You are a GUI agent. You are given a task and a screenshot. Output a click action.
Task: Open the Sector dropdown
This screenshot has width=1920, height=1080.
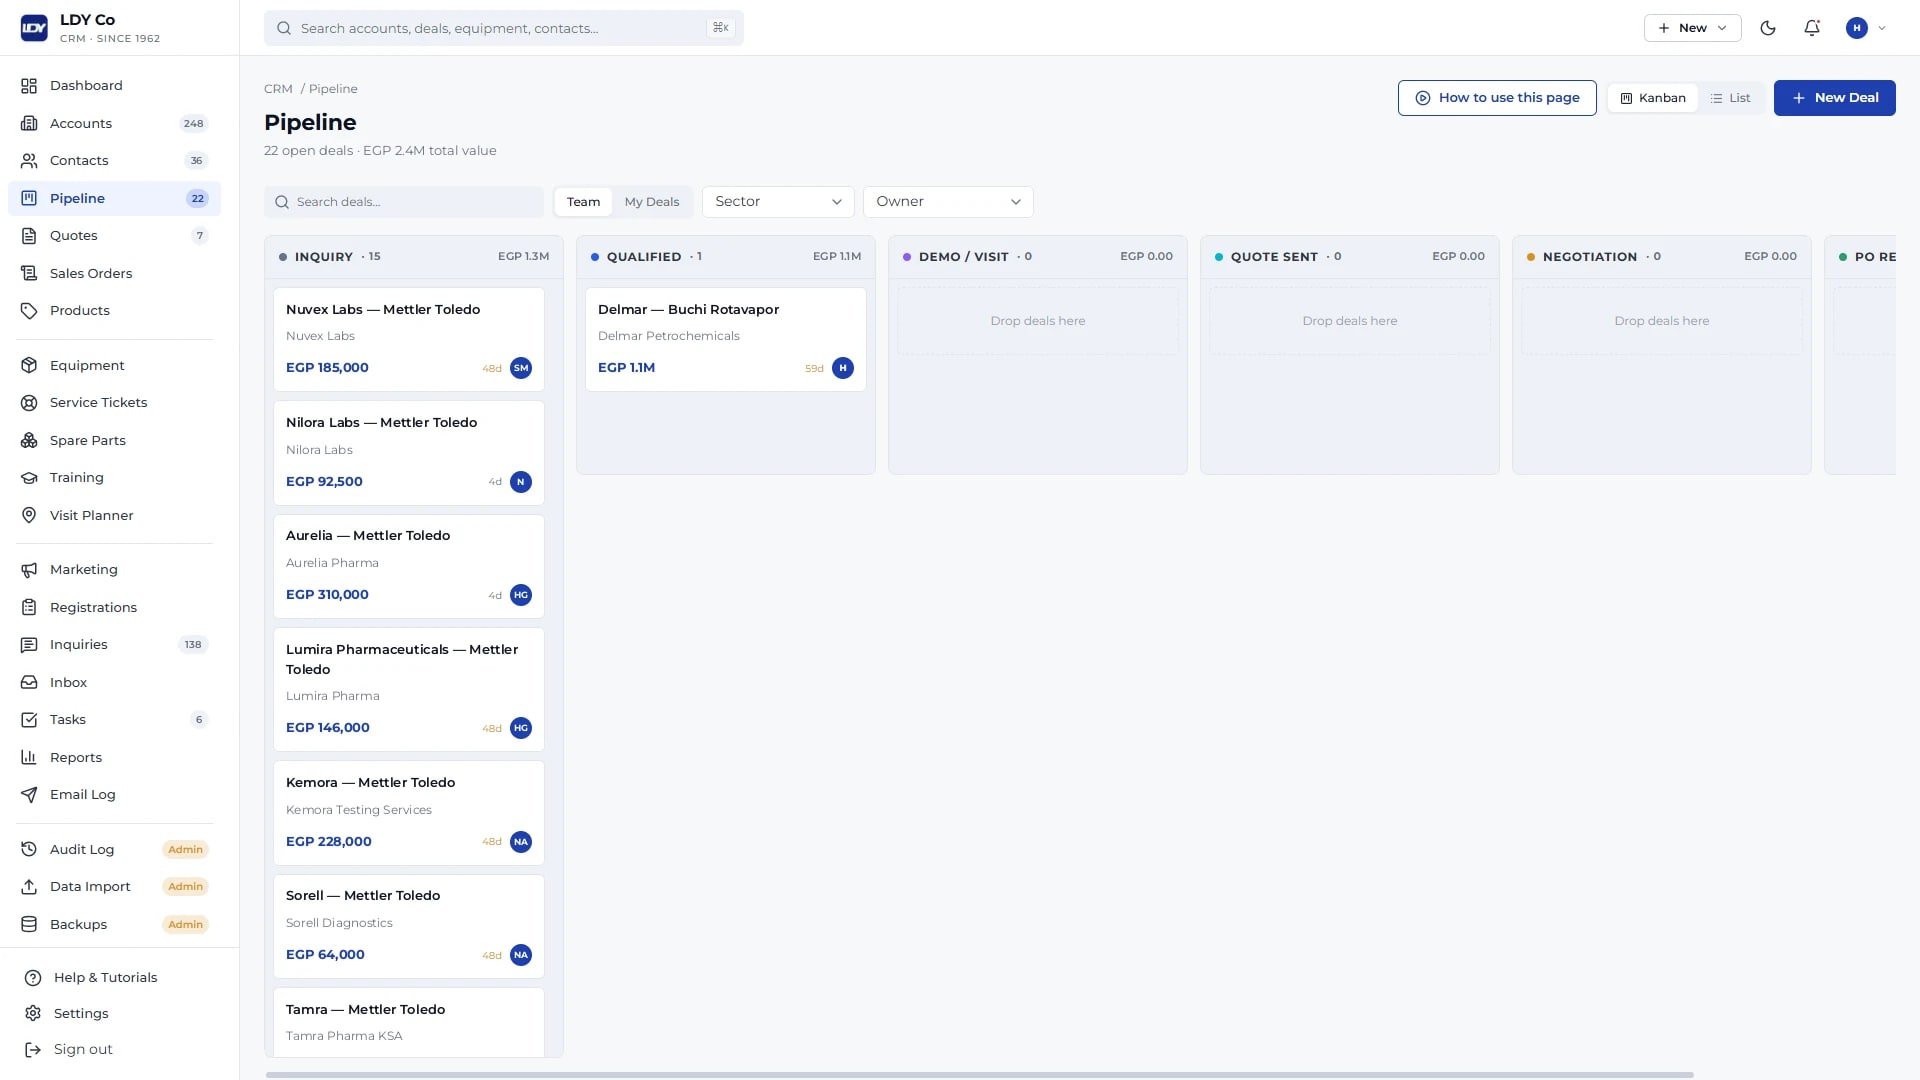pyautogui.click(x=778, y=202)
